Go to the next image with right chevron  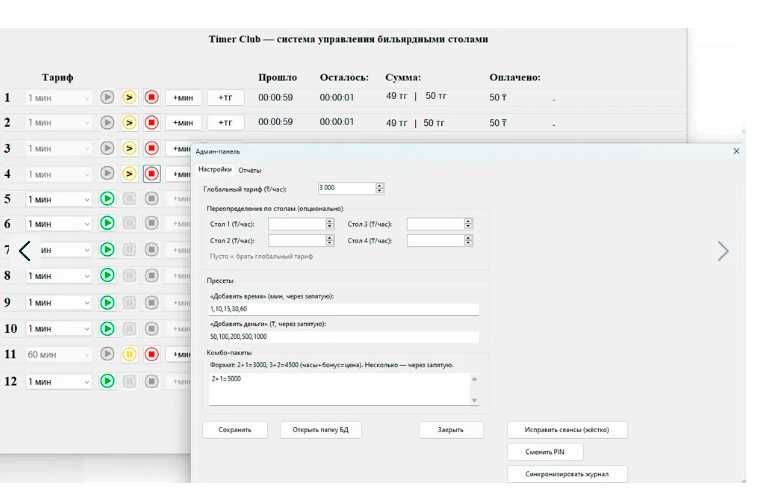[723, 251]
